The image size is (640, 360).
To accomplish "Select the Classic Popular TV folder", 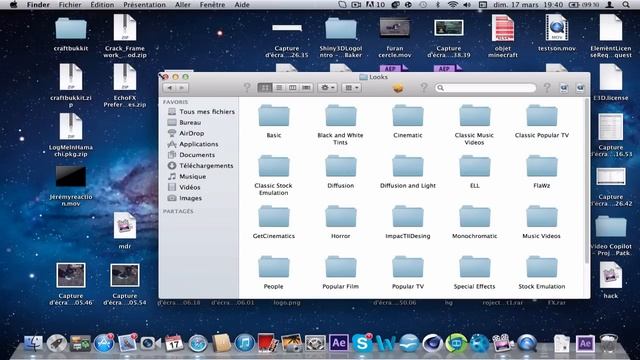I will pos(542,116).
